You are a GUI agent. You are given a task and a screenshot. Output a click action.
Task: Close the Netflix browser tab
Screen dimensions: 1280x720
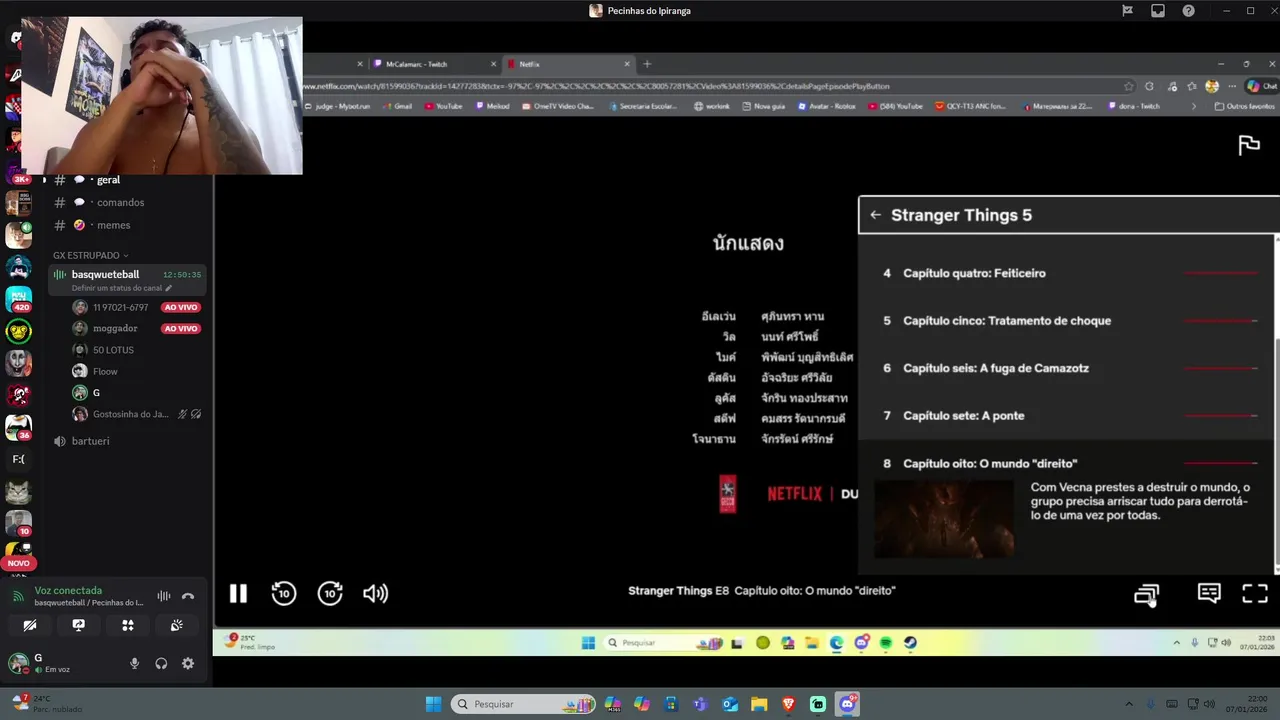coord(627,64)
